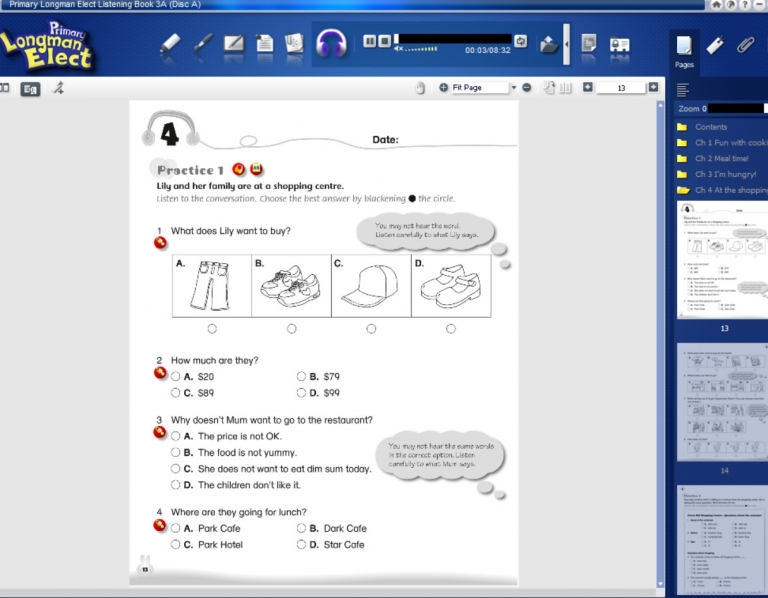Viewport: 768px width, 598px height.
Task: Play audio for question 2
Action: pyautogui.click(x=159, y=374)
